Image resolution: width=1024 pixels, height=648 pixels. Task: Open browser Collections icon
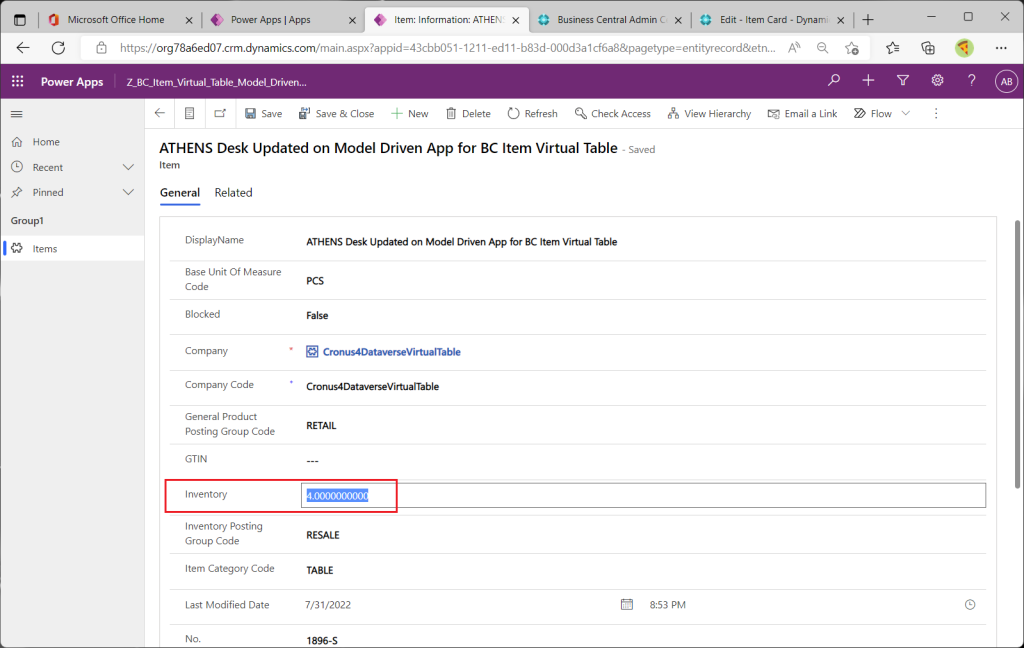click(927, 48)
